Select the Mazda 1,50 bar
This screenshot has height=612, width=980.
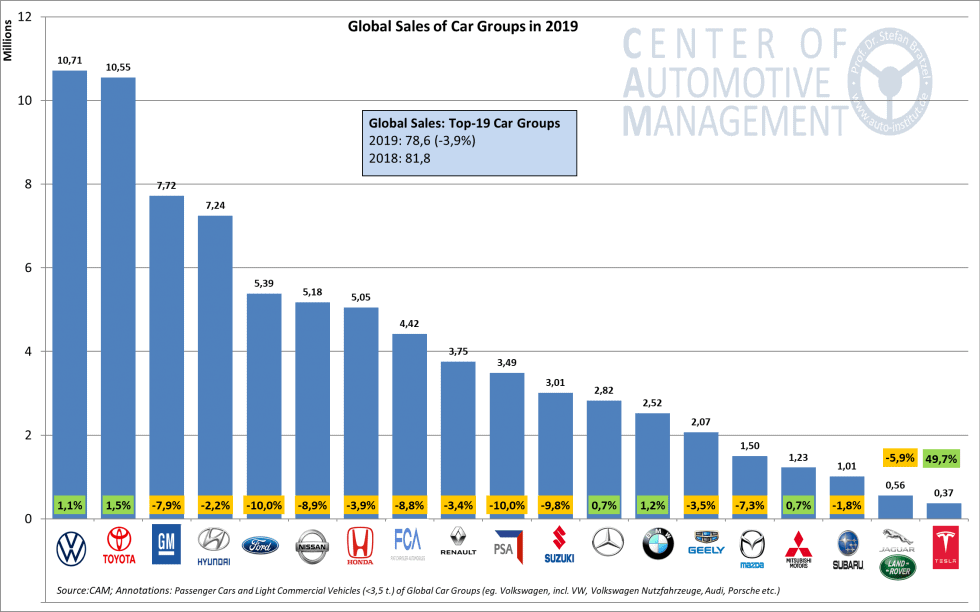click(749, 487)
